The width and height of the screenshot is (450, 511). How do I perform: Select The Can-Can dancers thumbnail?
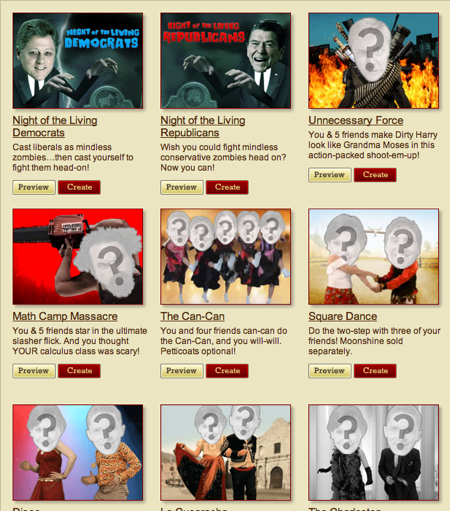click(226, 257)
